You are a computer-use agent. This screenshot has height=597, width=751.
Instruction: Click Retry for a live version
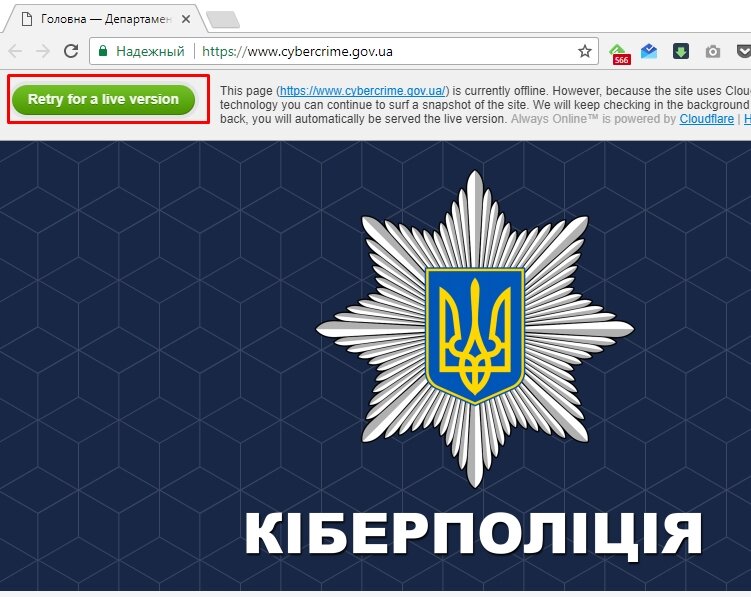pos(103,99)
